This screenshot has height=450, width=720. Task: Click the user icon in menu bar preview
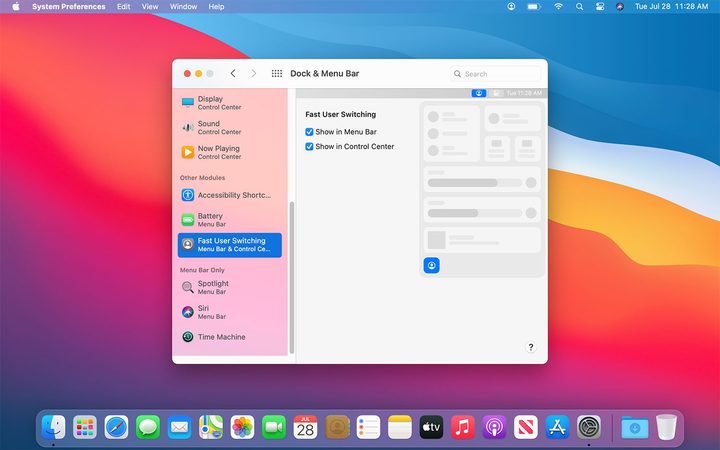click(x=479, y=93)
